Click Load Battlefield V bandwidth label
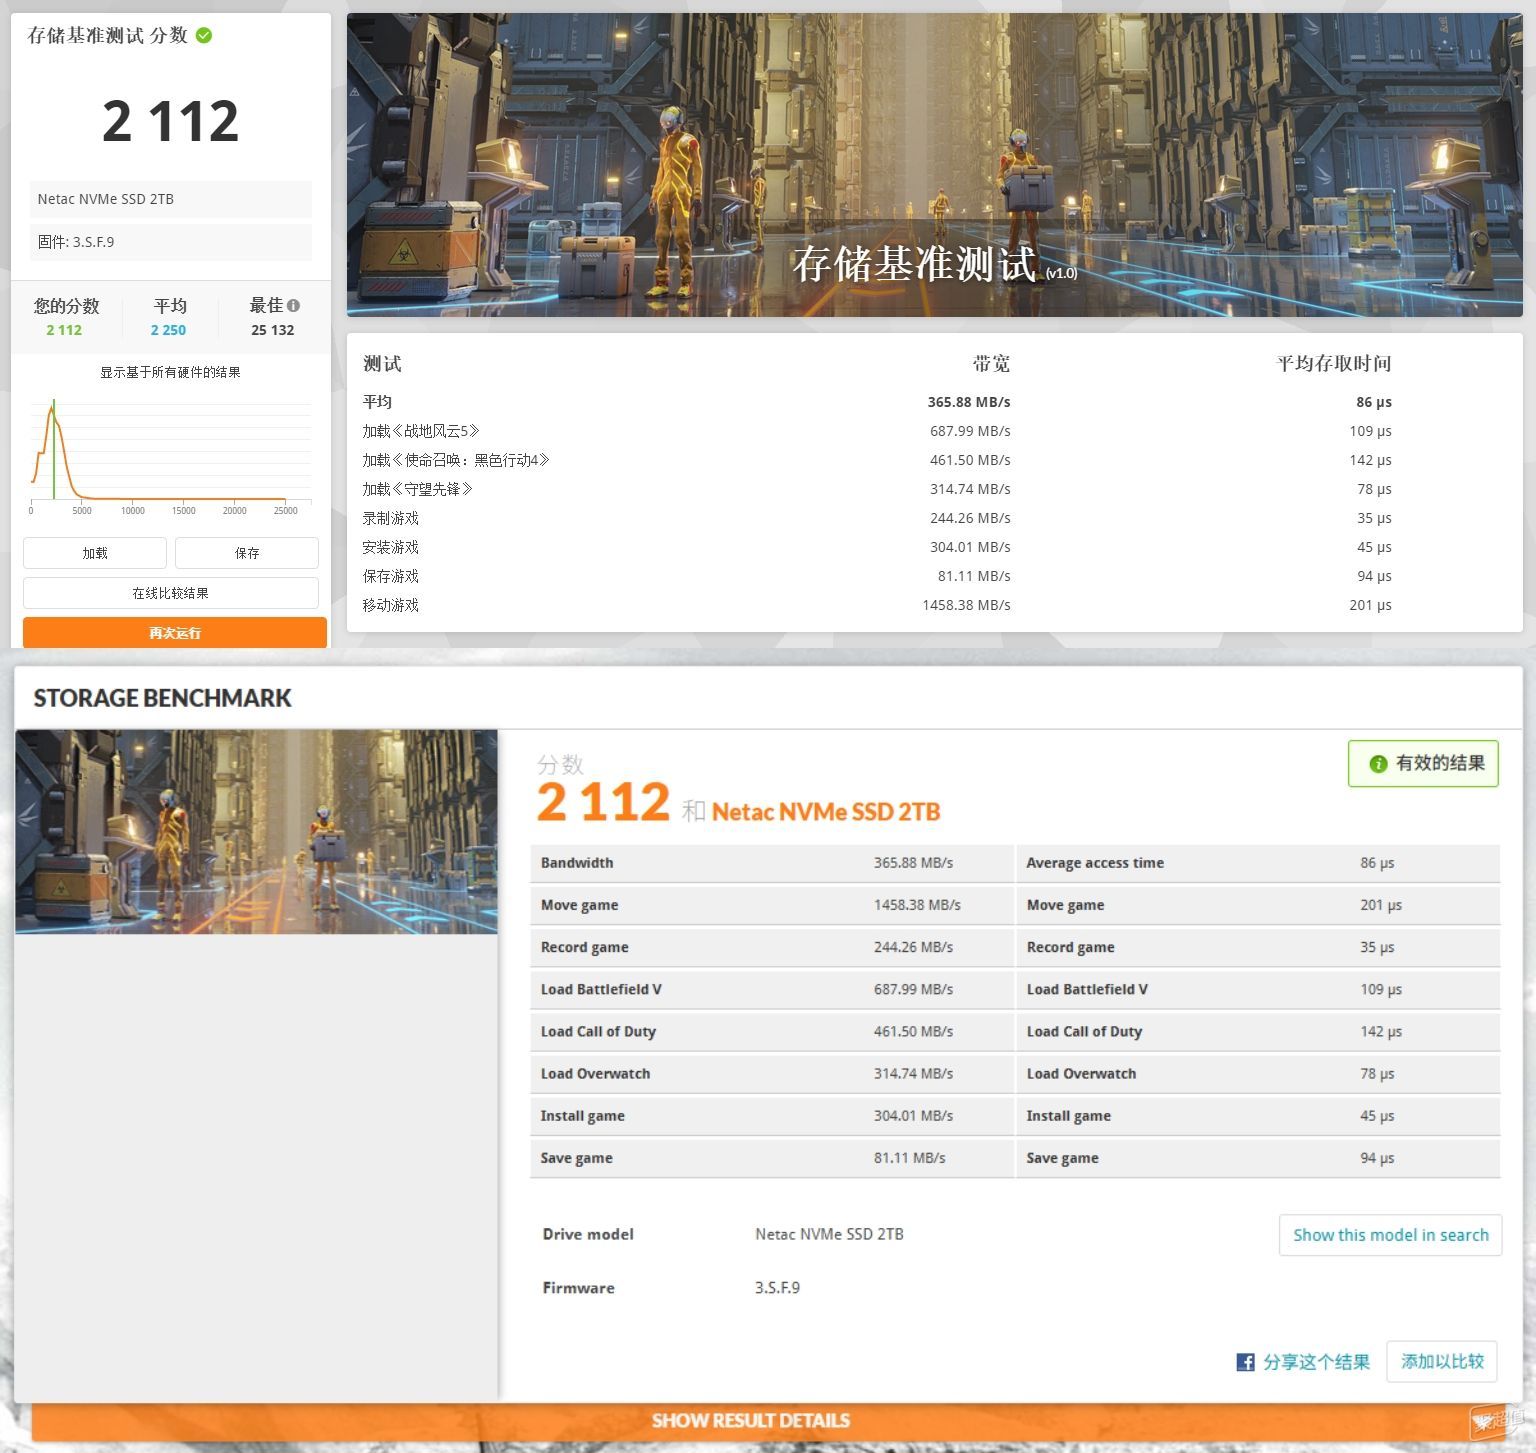Image resolution: width=1536 pixels, height=1453 pixels. (x=601, y=989)
